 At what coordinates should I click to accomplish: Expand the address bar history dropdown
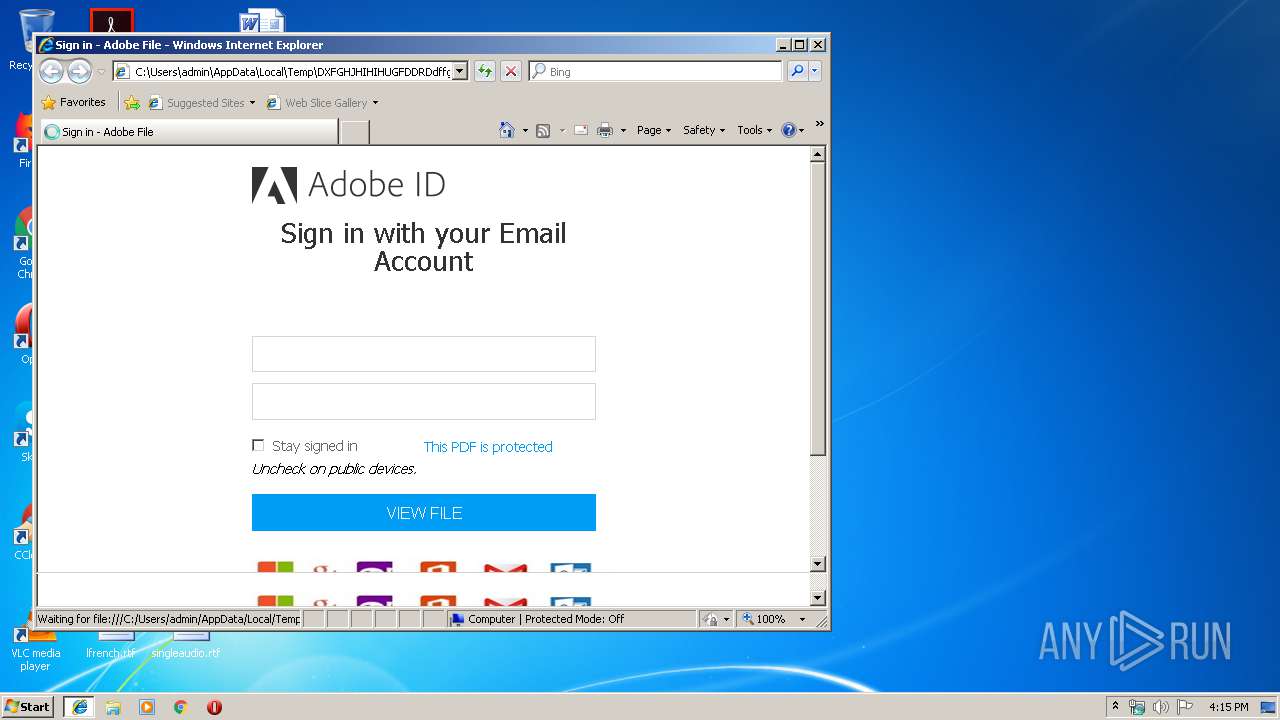(460, 72)
